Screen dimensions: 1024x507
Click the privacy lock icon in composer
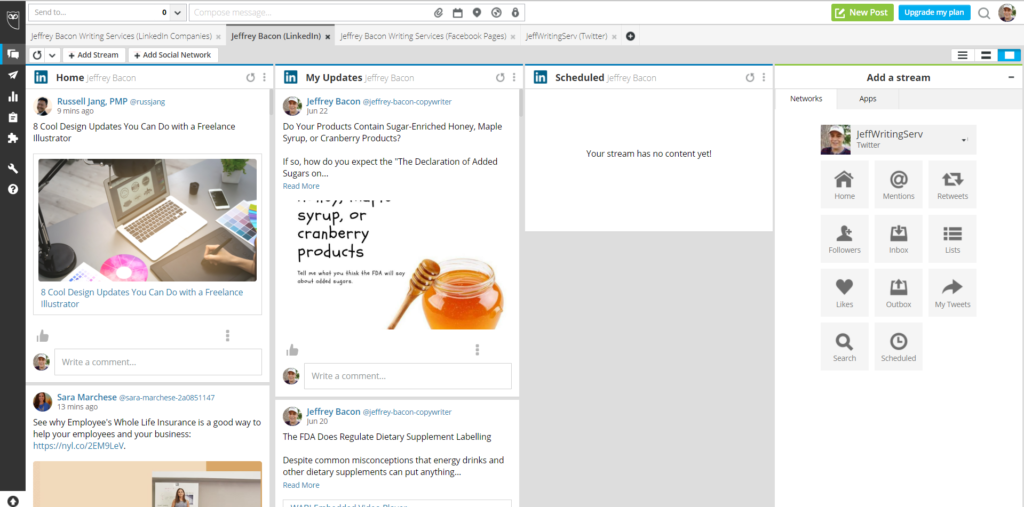click(x=515, y=12)
